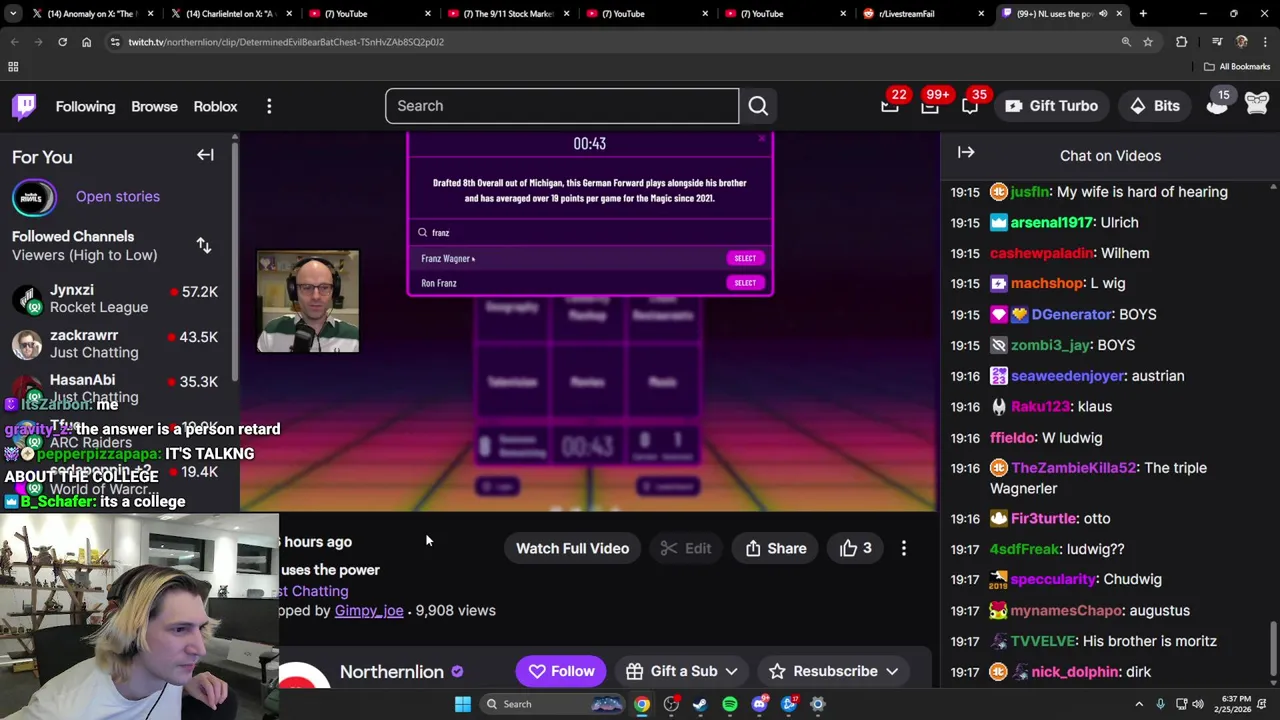Image resolution: width=1280 pixels, height=720 pixels.
Task: Open the Chrome three-dot menu
Action: click(1265, 42)
